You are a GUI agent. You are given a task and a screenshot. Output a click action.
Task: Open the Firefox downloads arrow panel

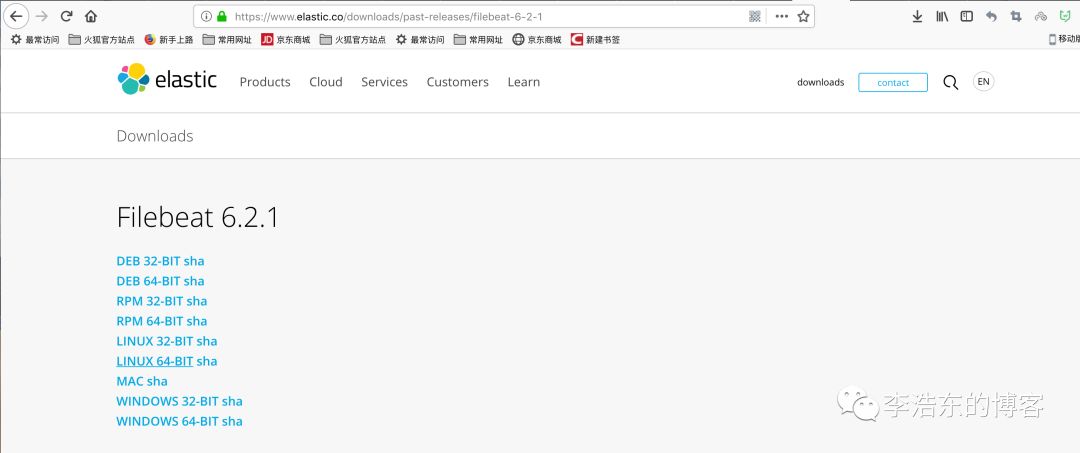(917, 17)
